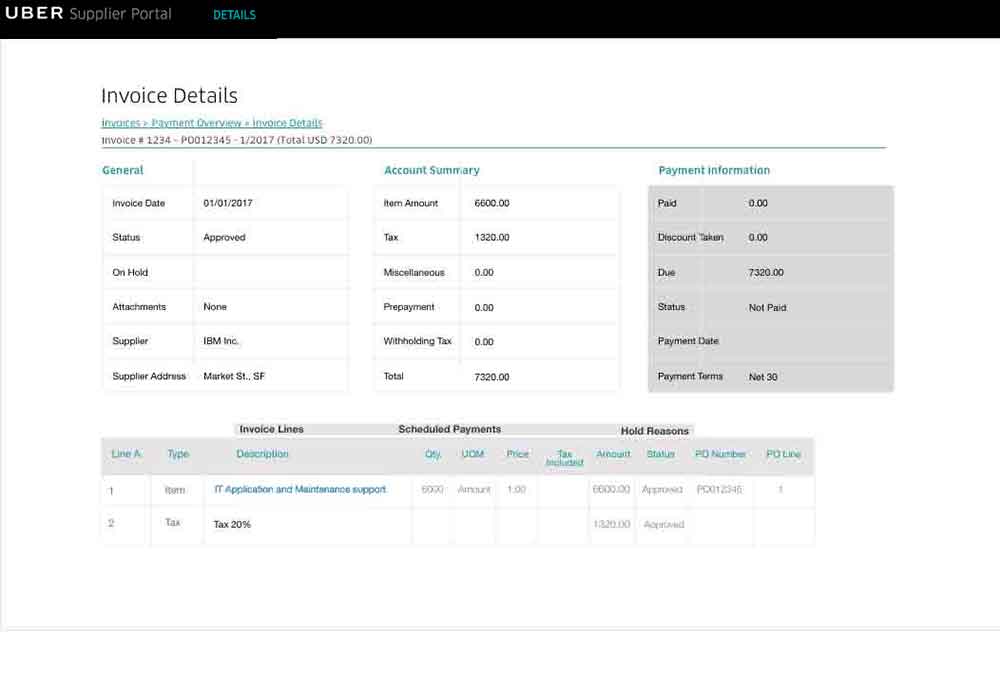The width and height of the screenshot is (1000, 677).
Task: Select General Status value Approved
Action: 224,237
